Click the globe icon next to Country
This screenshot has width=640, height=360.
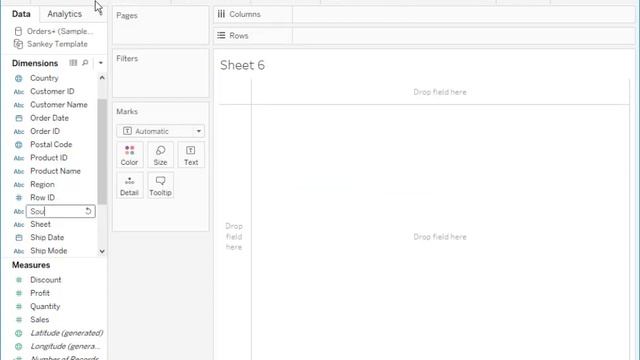(x=19, y=78)
